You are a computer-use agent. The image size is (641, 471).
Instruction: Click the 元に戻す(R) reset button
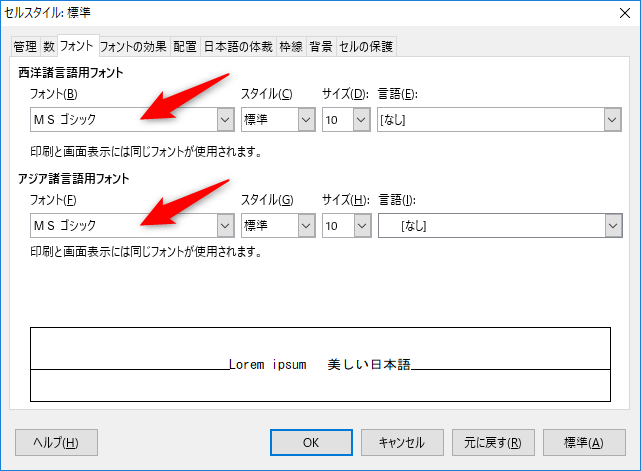tap(486, 443)
